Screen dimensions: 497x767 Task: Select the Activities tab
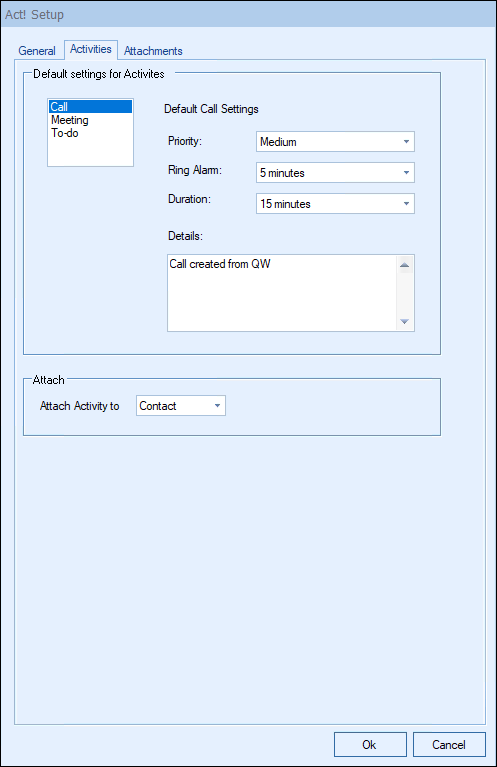pos(91,49)
